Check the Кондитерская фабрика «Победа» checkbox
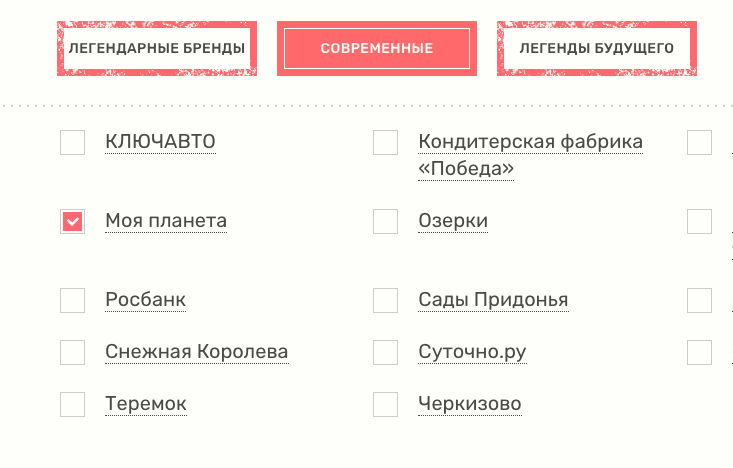This screenshot has width=733, height=468. pos(385,143)
